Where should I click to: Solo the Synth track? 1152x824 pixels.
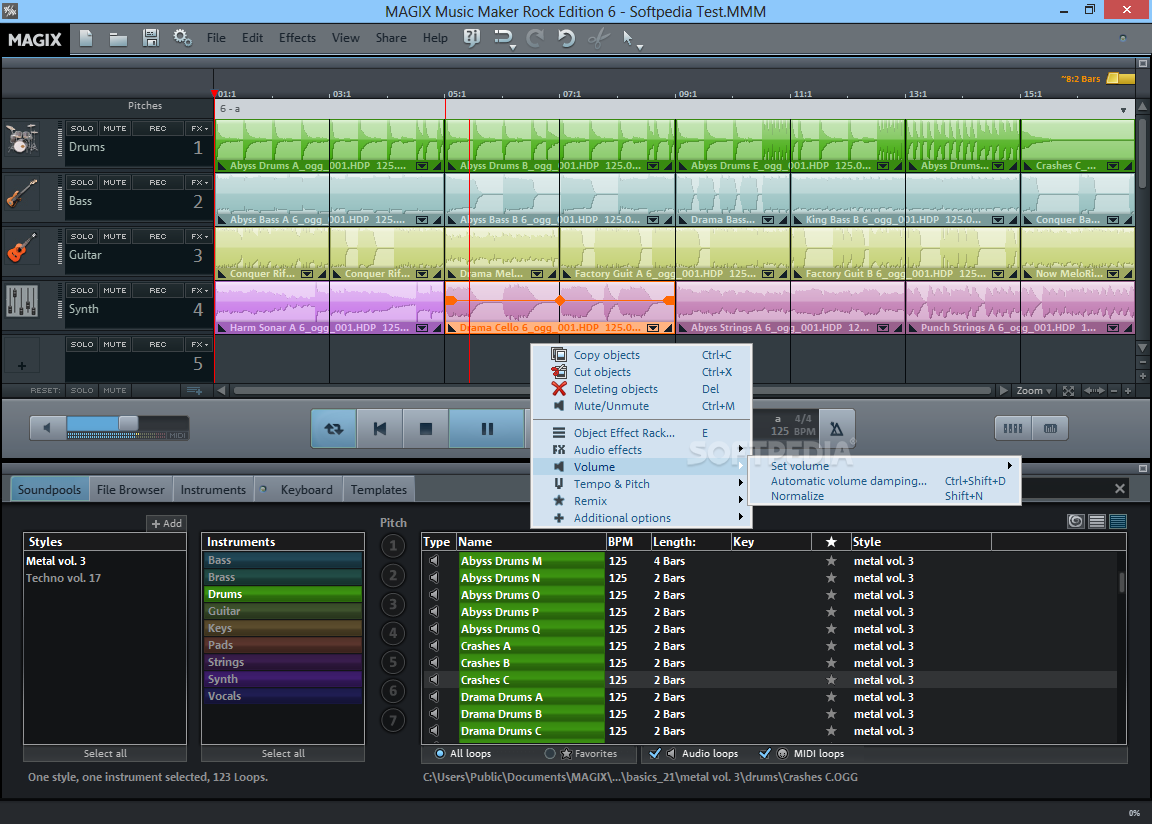(x=82, y=290)
